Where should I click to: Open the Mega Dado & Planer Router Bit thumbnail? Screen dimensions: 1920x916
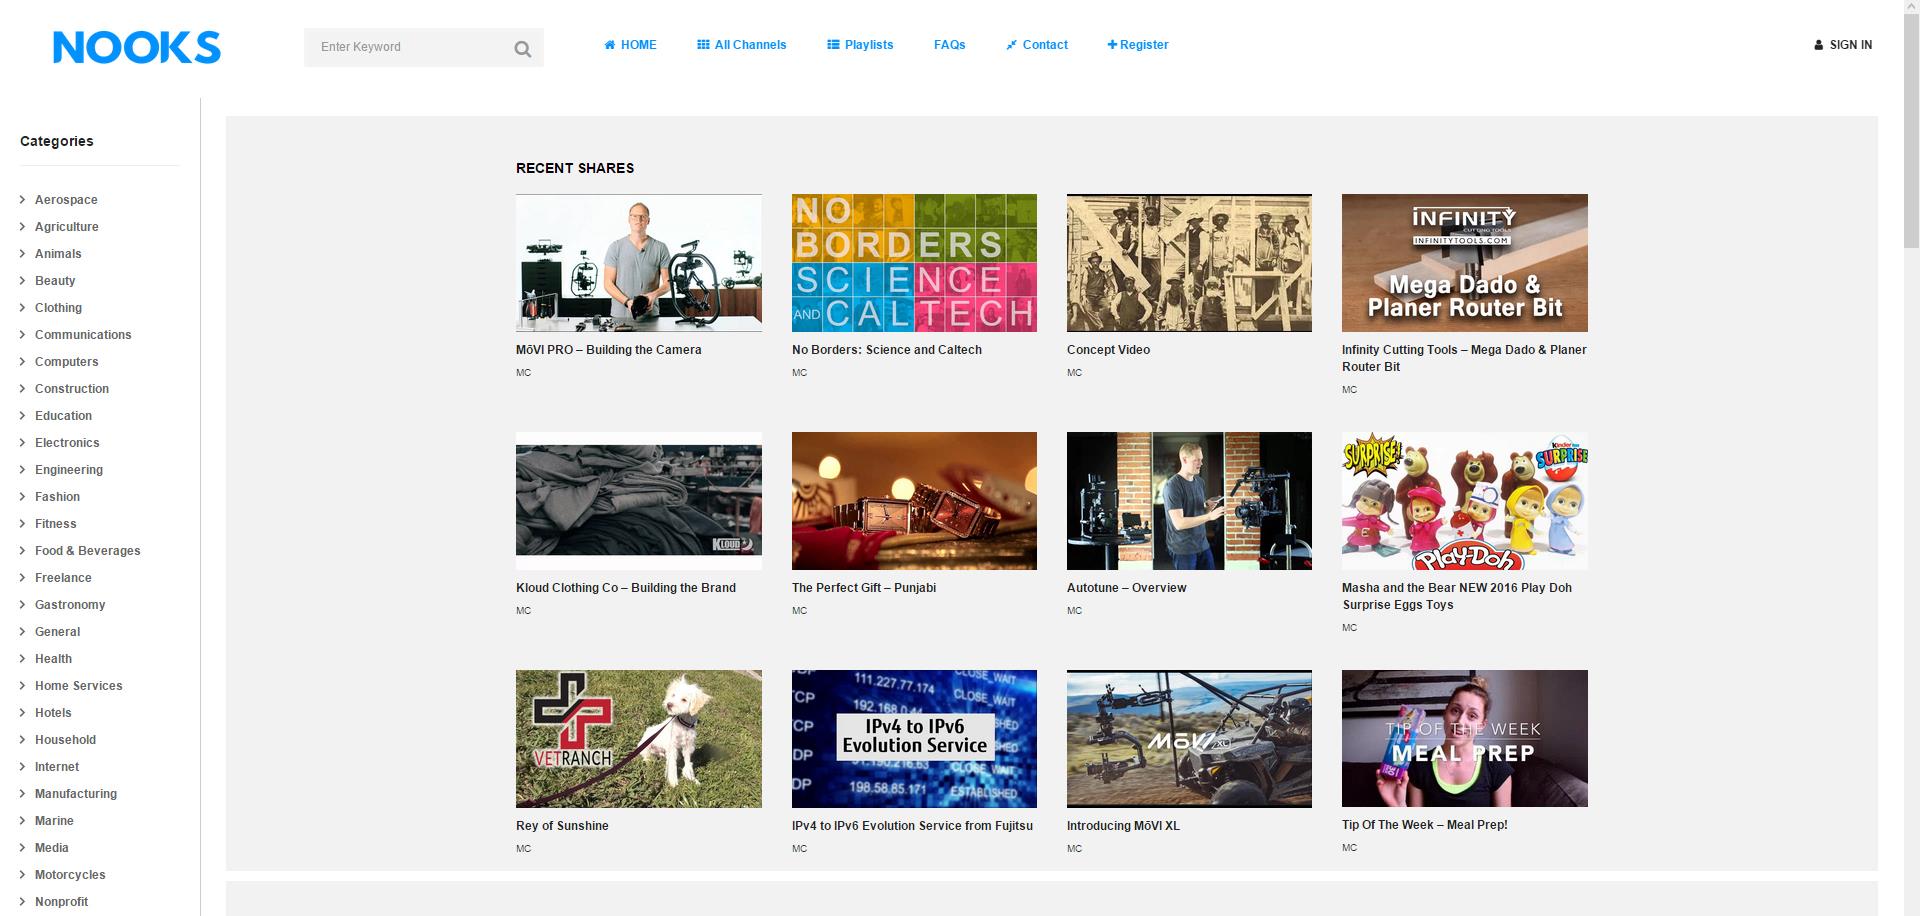tap(1465, 263)
